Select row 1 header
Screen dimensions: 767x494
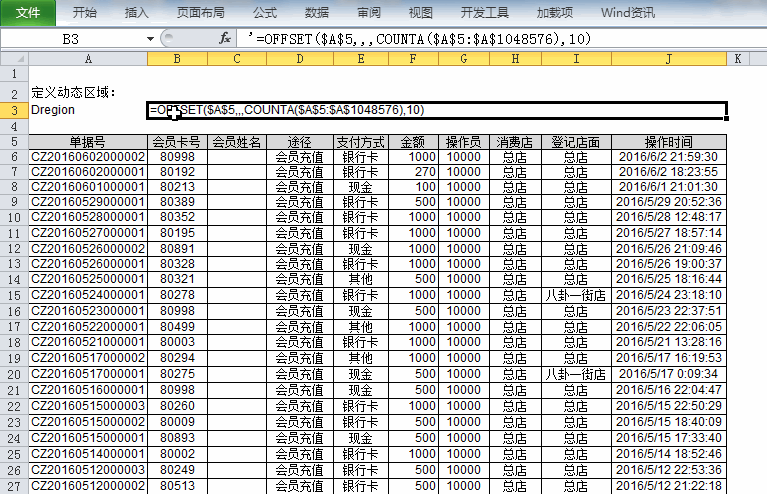[x=14, y=74]
